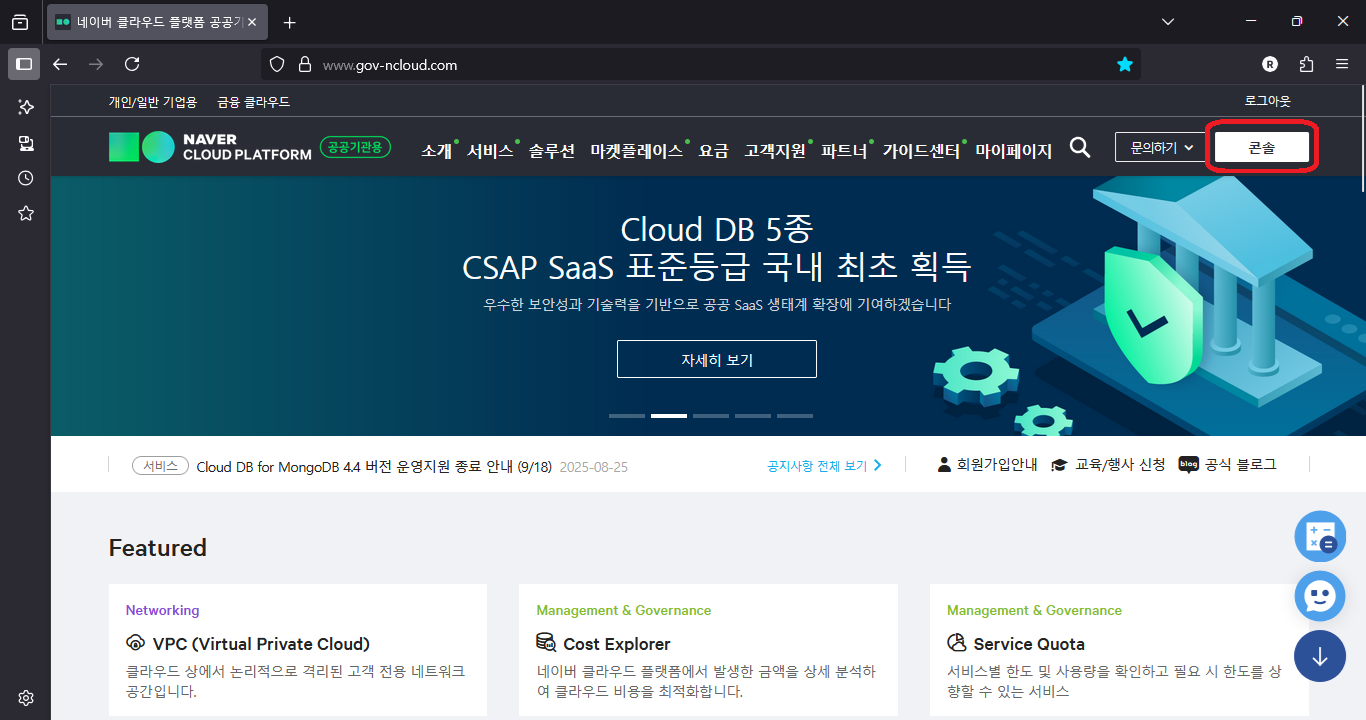Viewport: 1366px width, 720px height.
Task: Bookmark star icon in address bar
Action: point(1125,65)
